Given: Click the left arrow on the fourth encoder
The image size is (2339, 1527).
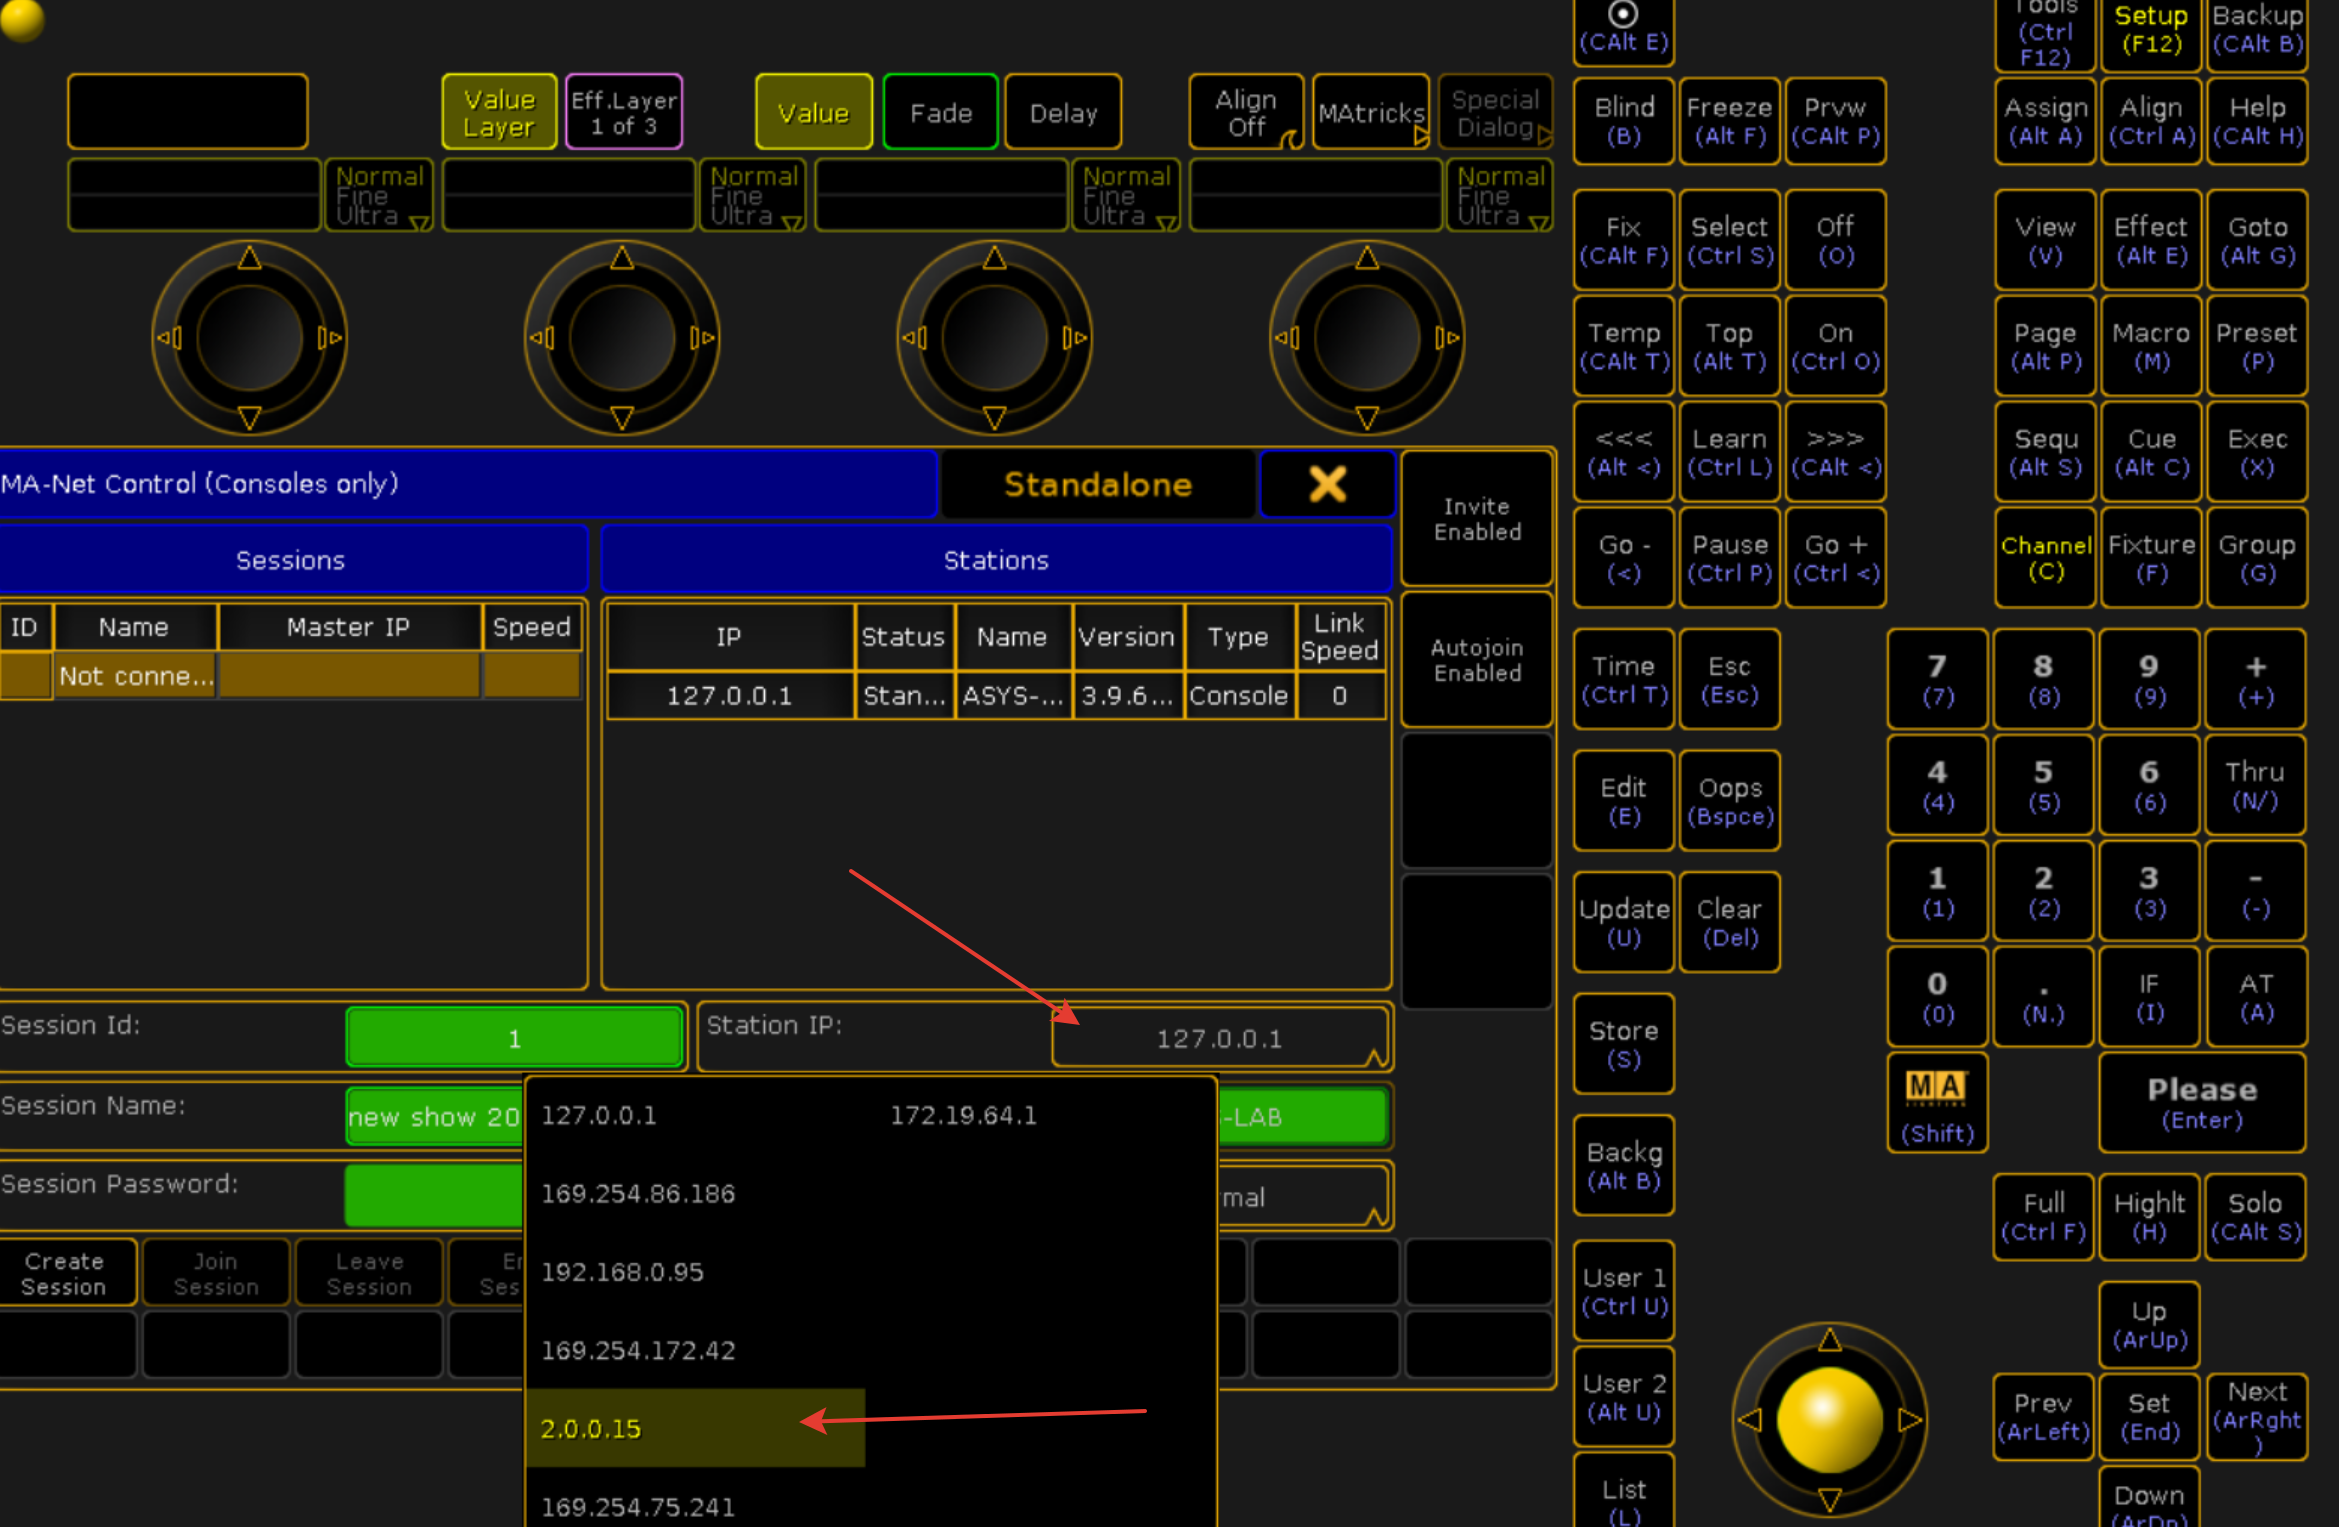Looking at the screenshot, I should (1286, 338).
